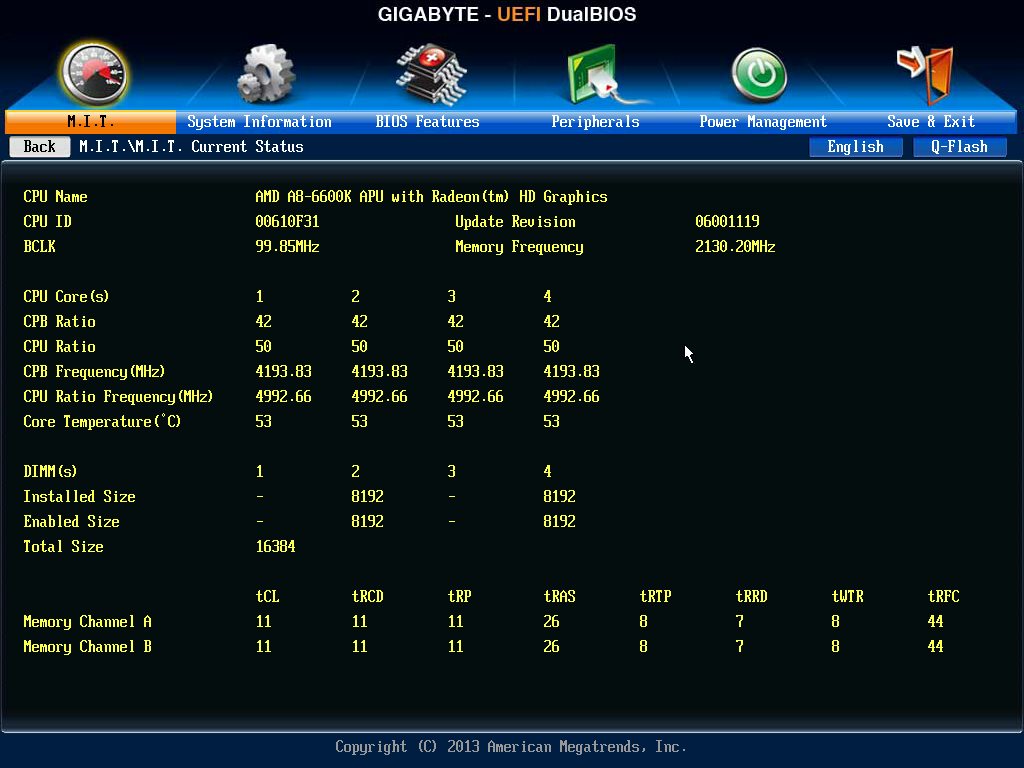This screenshot has height=768, width=1024.
Task: Click the Save & Exit door icon
Action: point(926,75)
